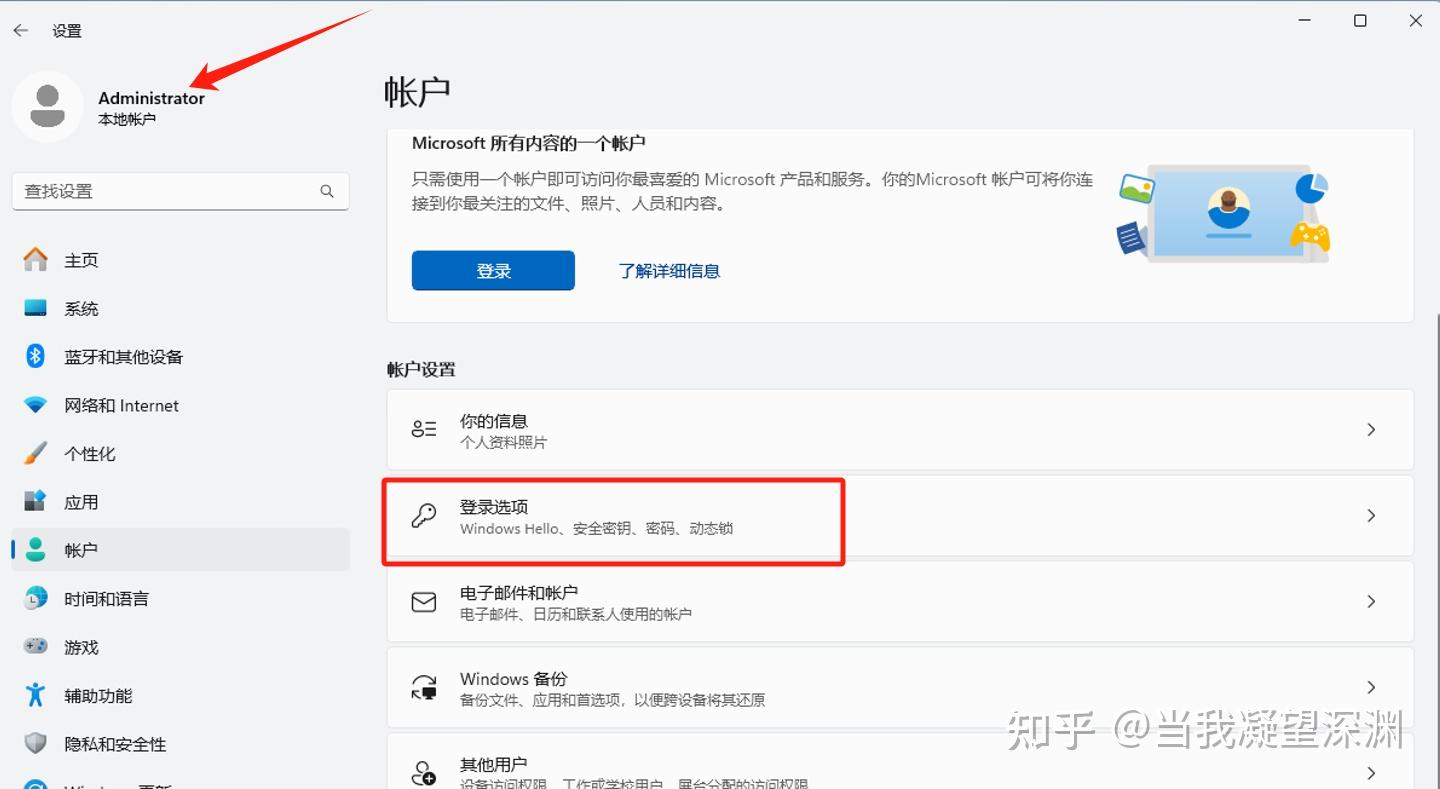Open 蓝牙和其他设备 settings via its icon
The image size is (1440, 789).
[x=34, y=356]
